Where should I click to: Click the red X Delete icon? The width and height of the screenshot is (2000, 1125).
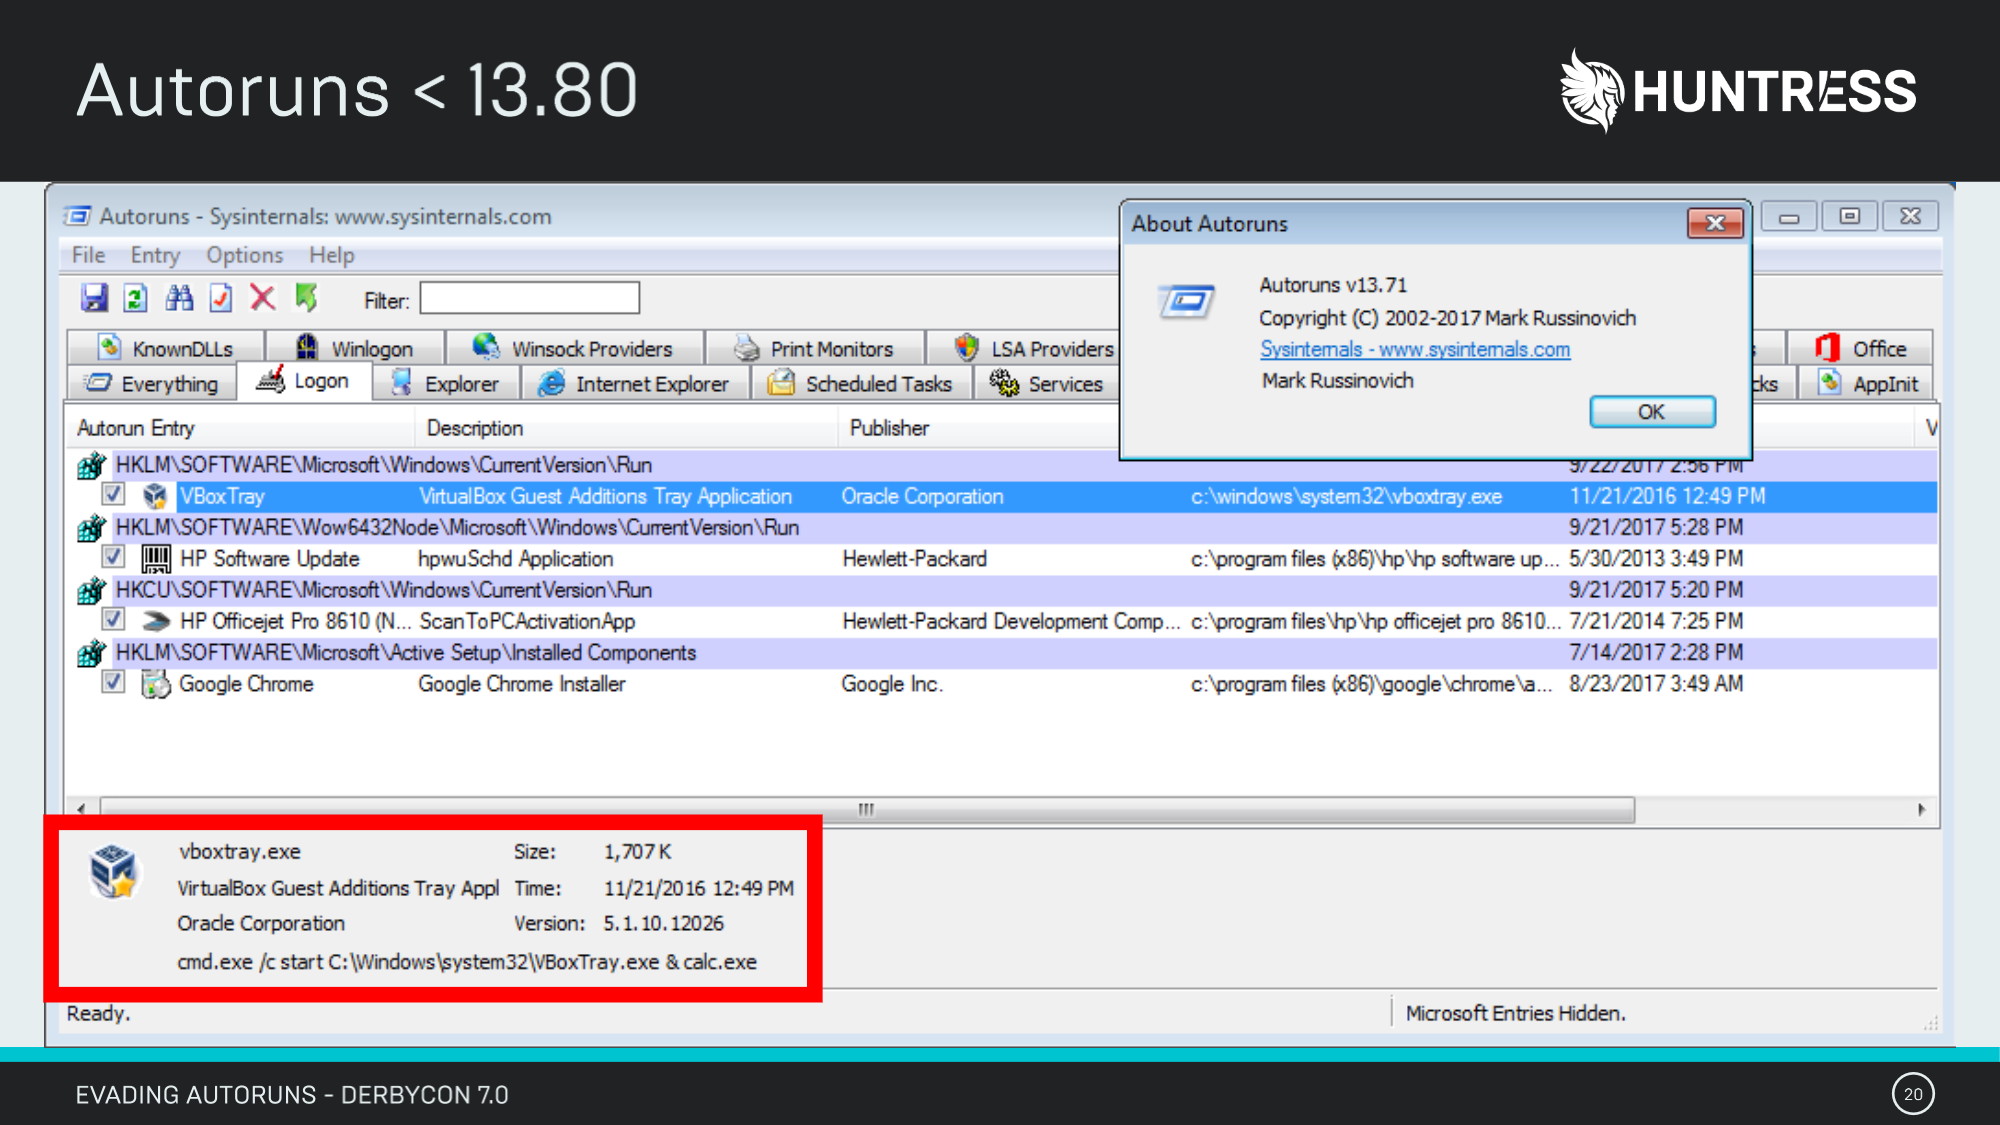pyautogui.click(x=263, y=298)
